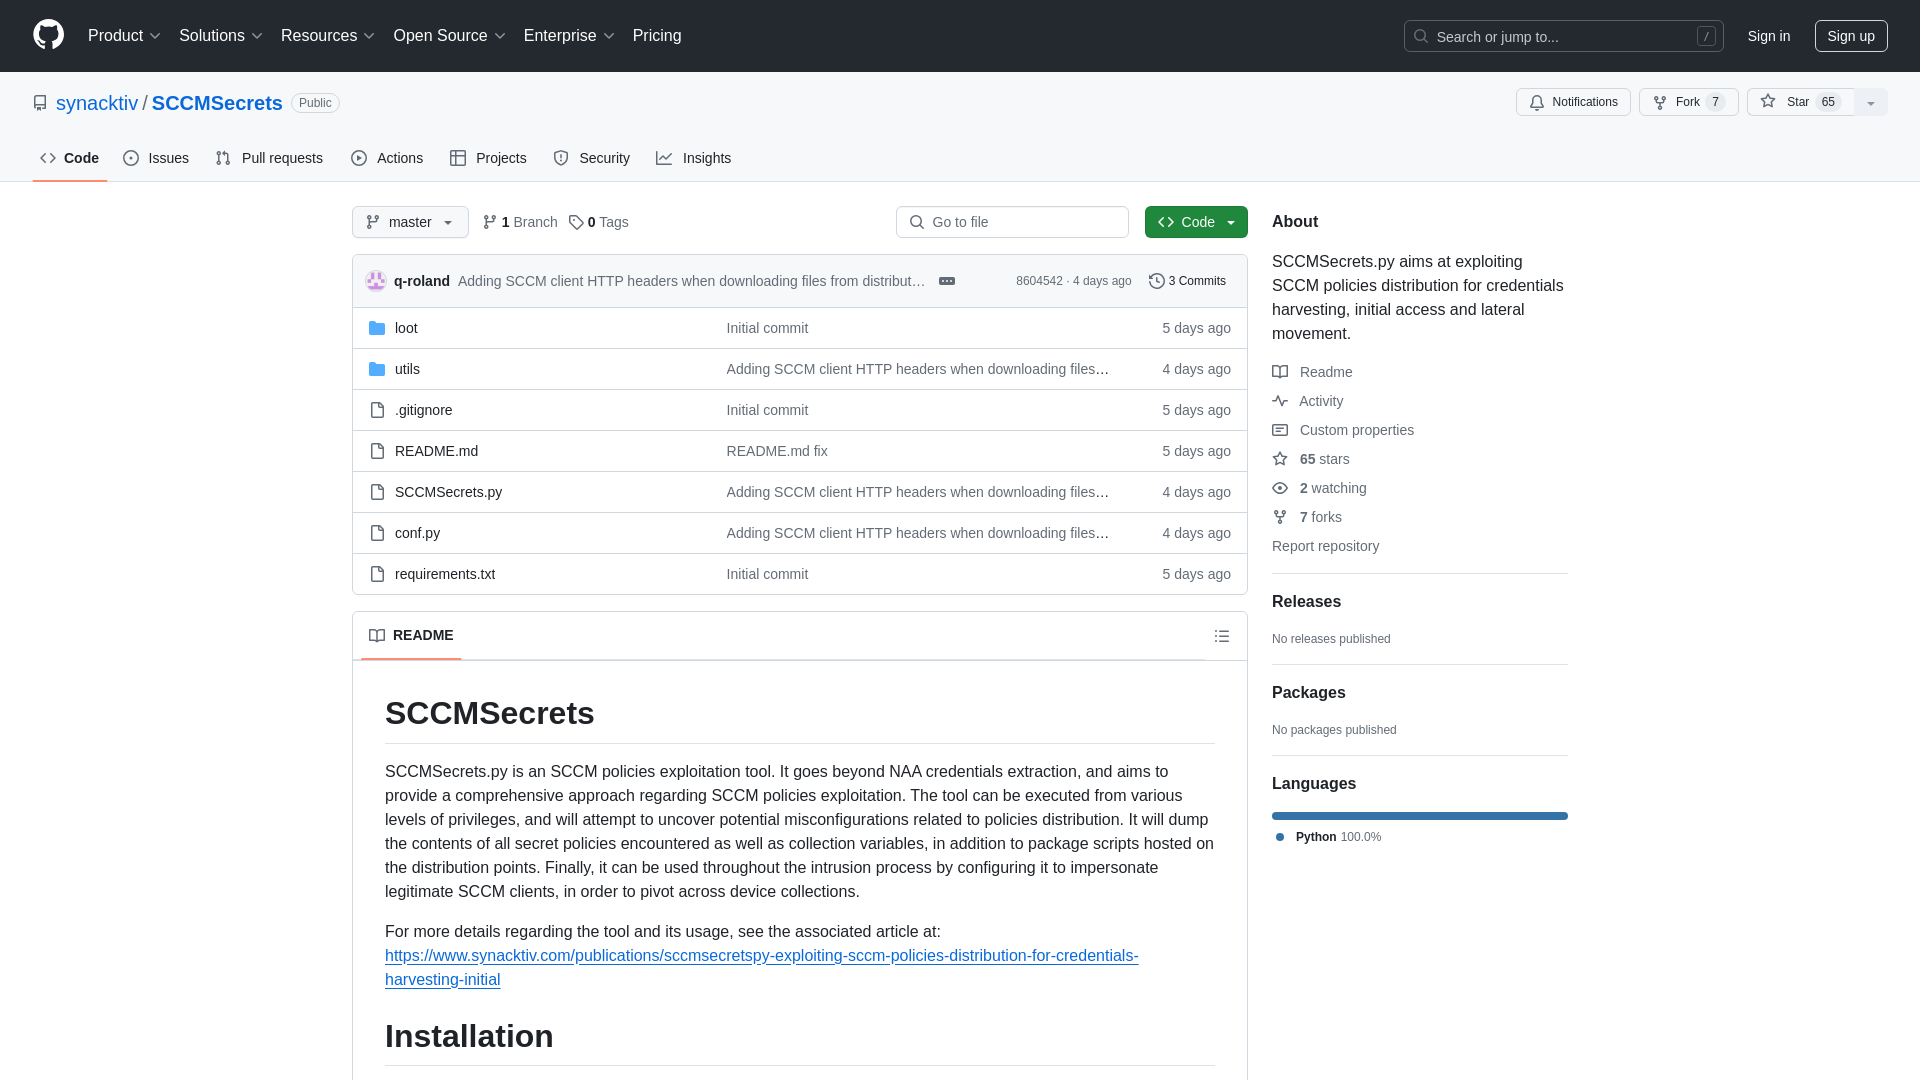Click the Security shield icon
The height and width of the screenshot is (1080, 1920).
click(x=560, y=158)
